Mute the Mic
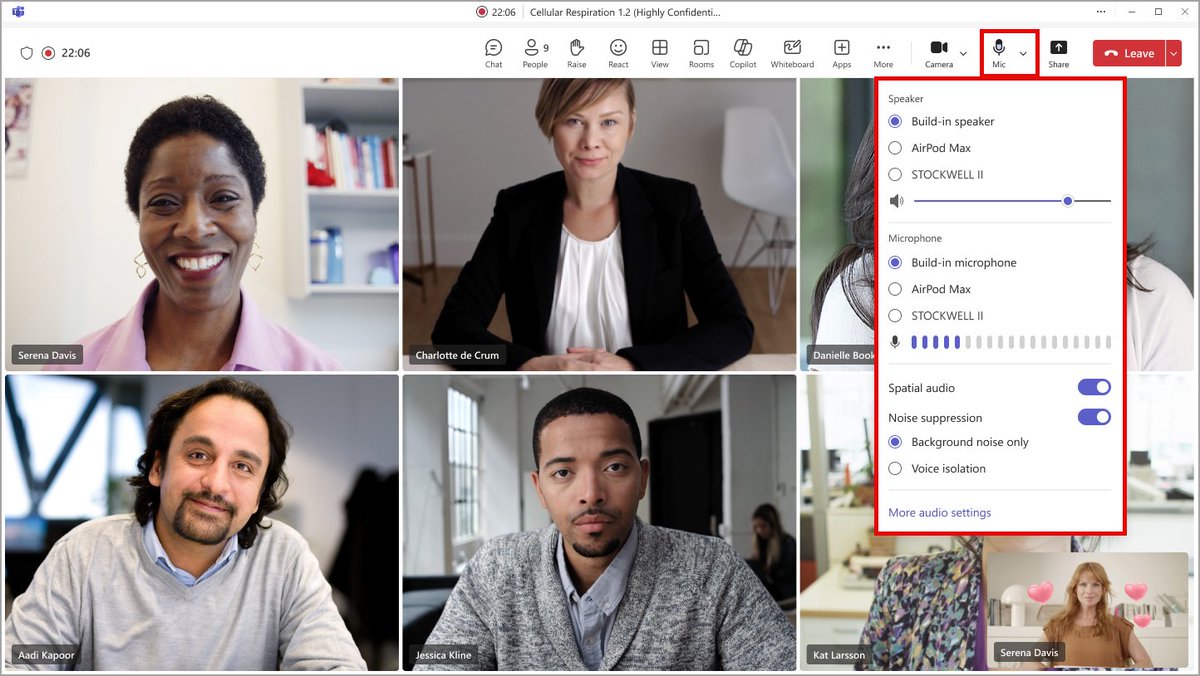The image size is (1200, 676). (998, 54)
